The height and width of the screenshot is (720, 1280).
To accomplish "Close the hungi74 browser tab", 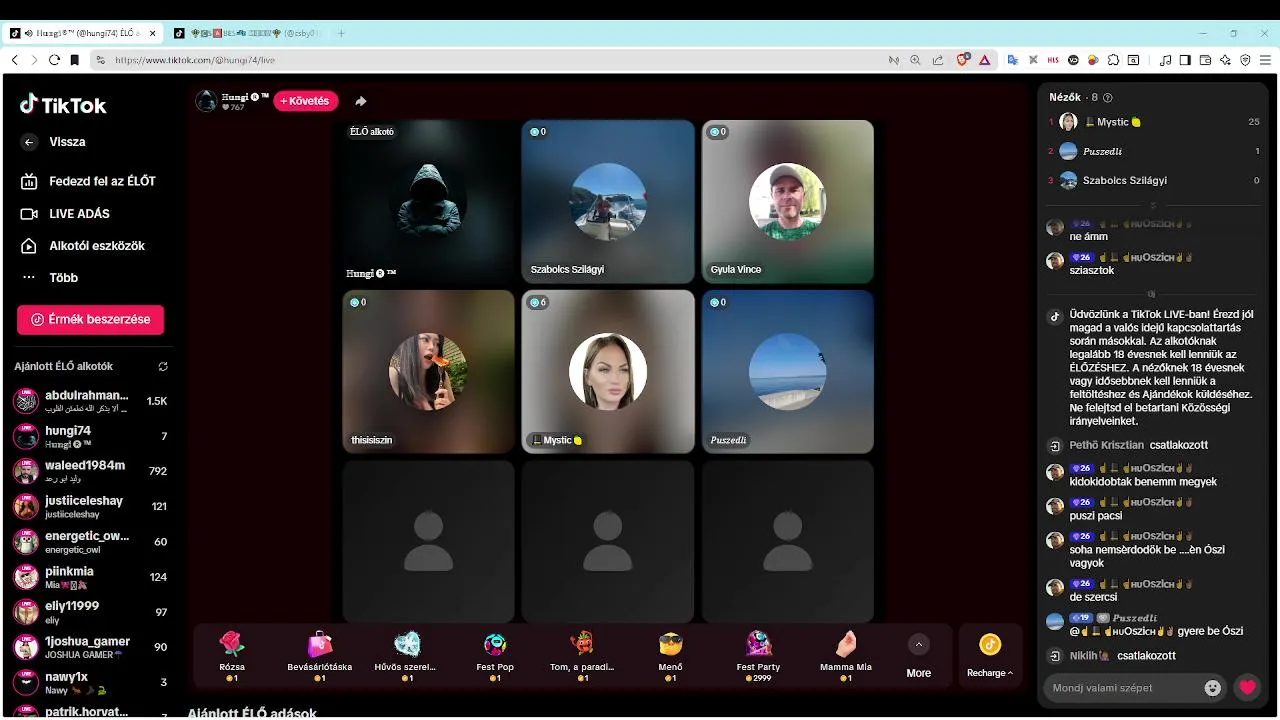I will click(153, 33).
